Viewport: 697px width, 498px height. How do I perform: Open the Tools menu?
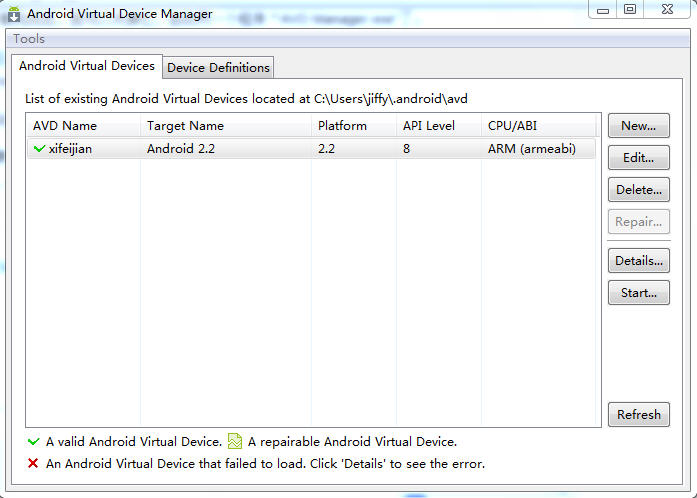pos(29,39)
